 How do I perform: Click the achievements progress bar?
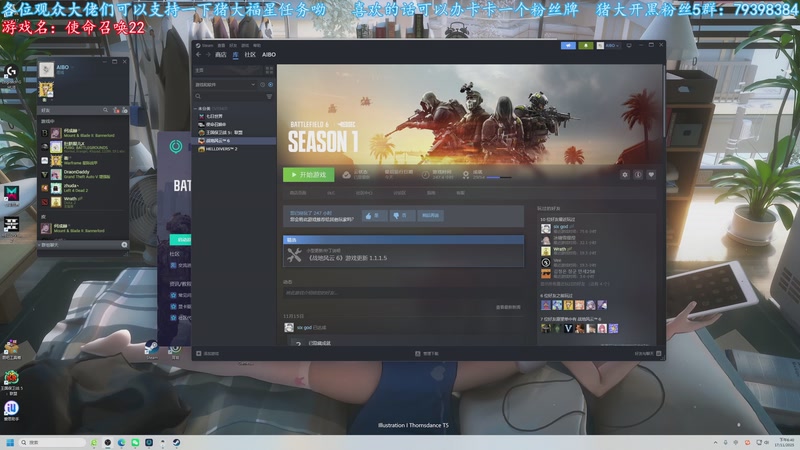click(499, 178)
